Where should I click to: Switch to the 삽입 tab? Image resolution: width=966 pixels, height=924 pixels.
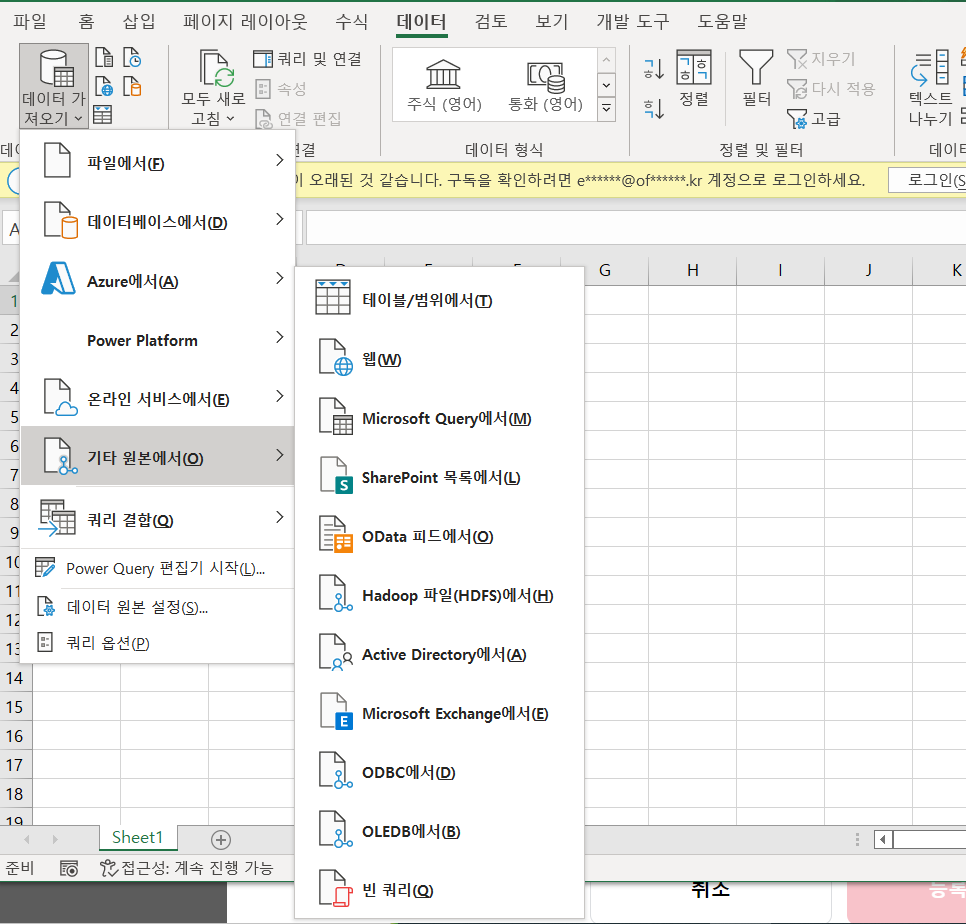point(139,22)
